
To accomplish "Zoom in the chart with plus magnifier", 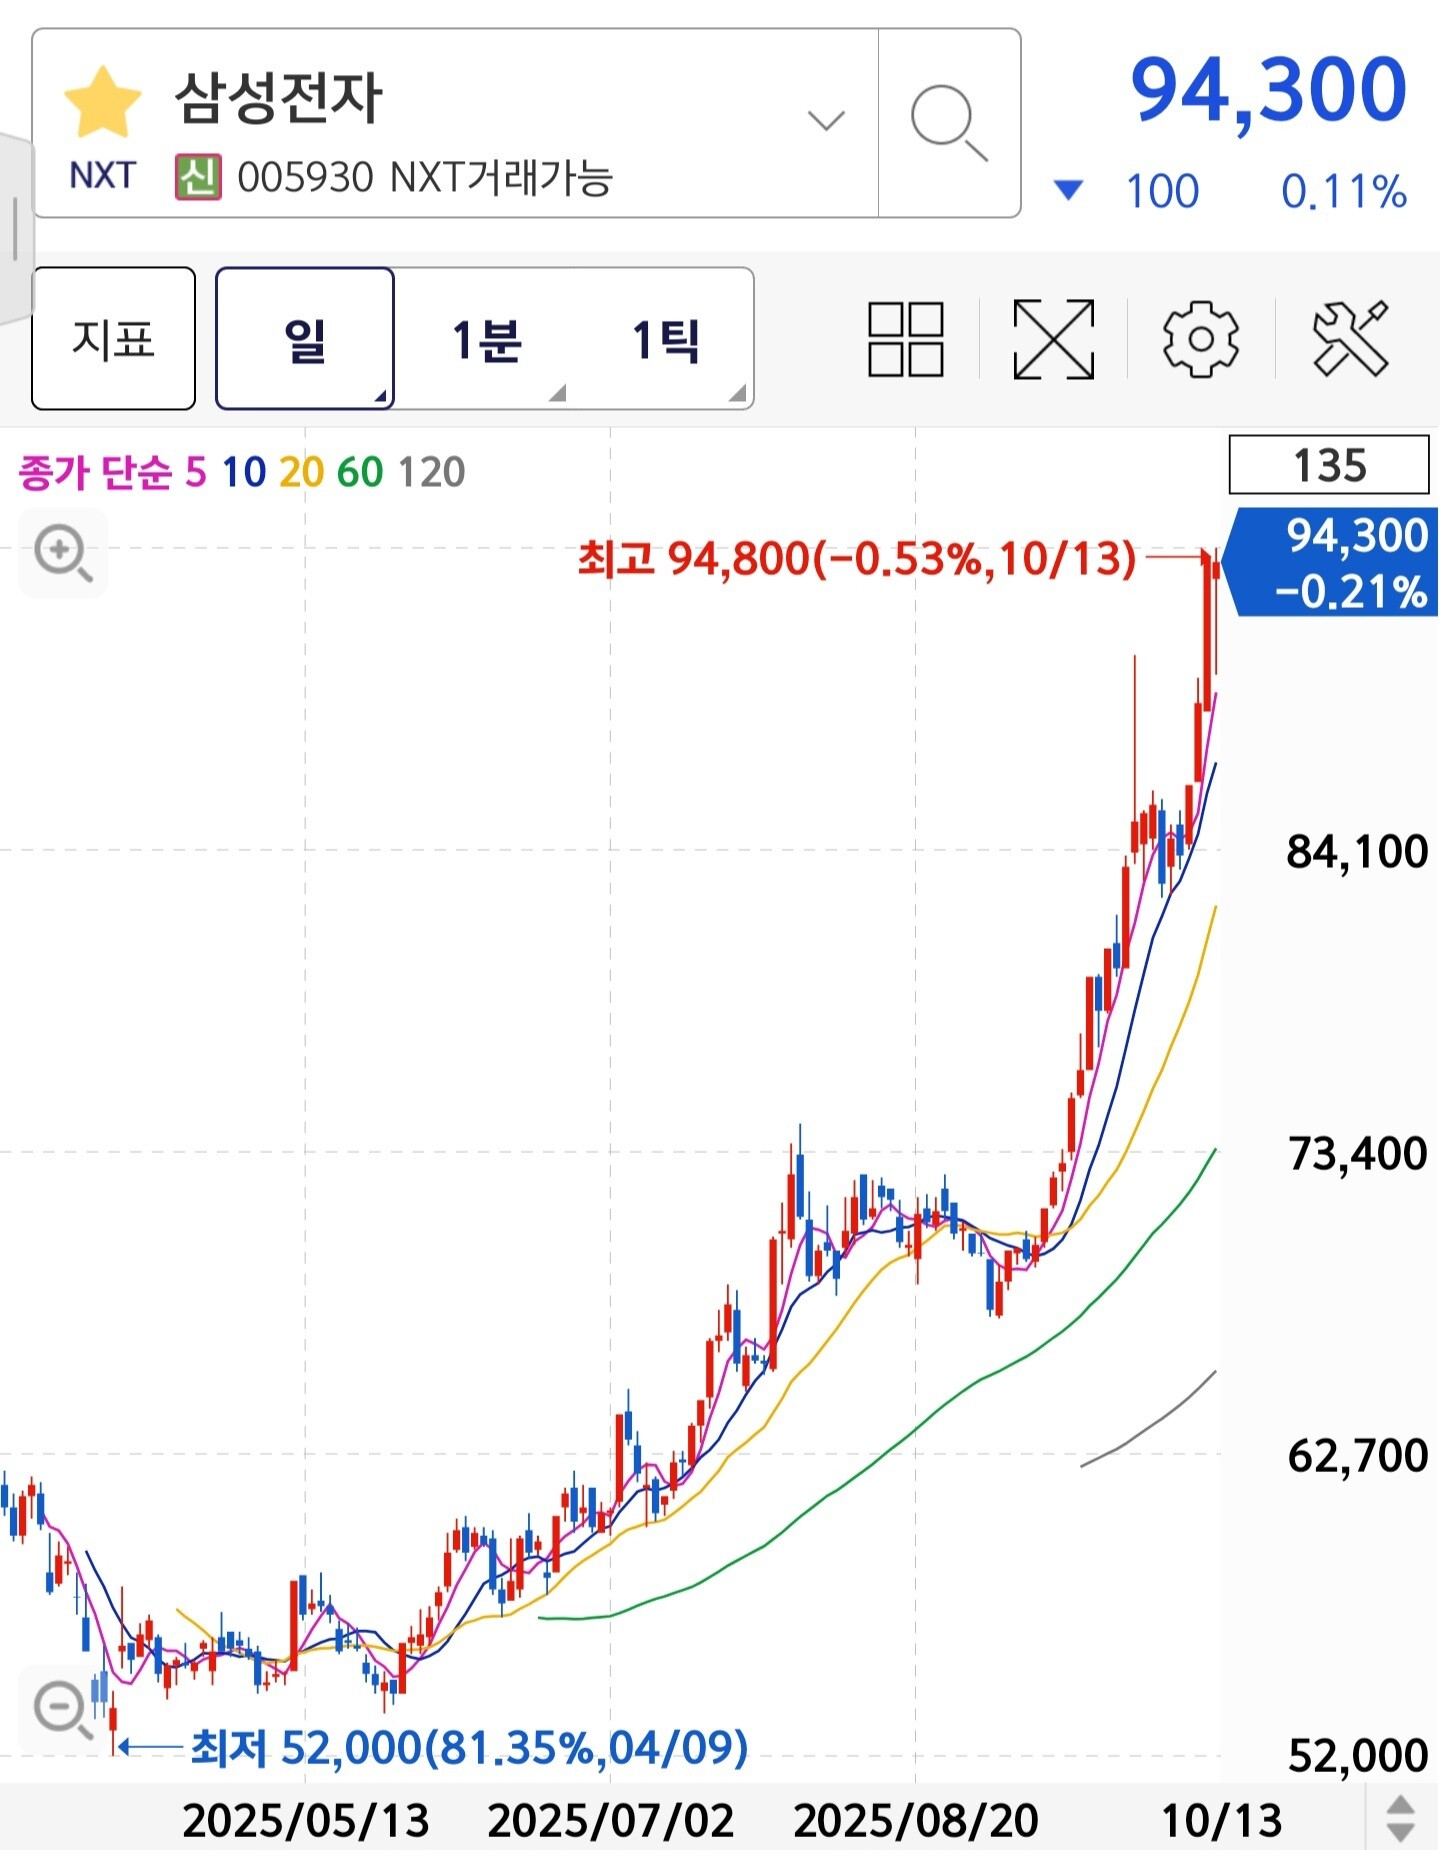I will click(63, 553).
